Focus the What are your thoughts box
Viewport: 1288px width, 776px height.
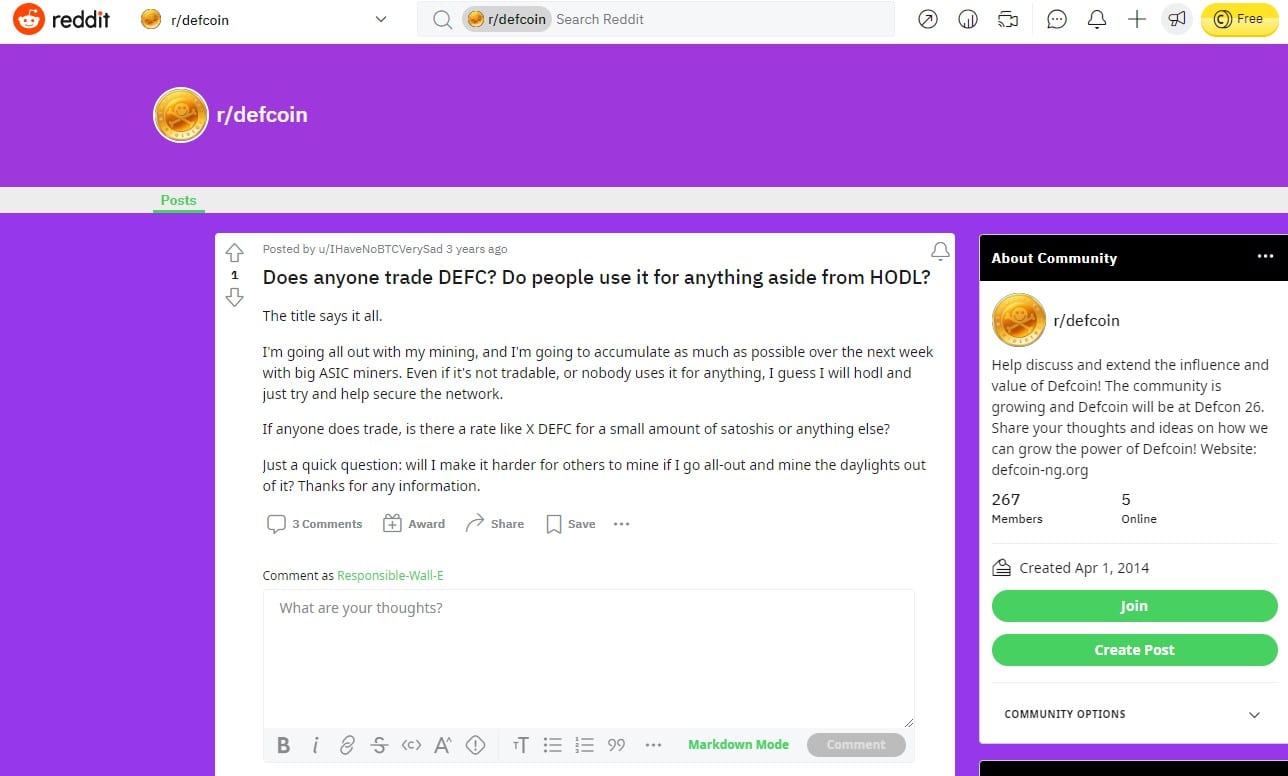tap(589, 658)
